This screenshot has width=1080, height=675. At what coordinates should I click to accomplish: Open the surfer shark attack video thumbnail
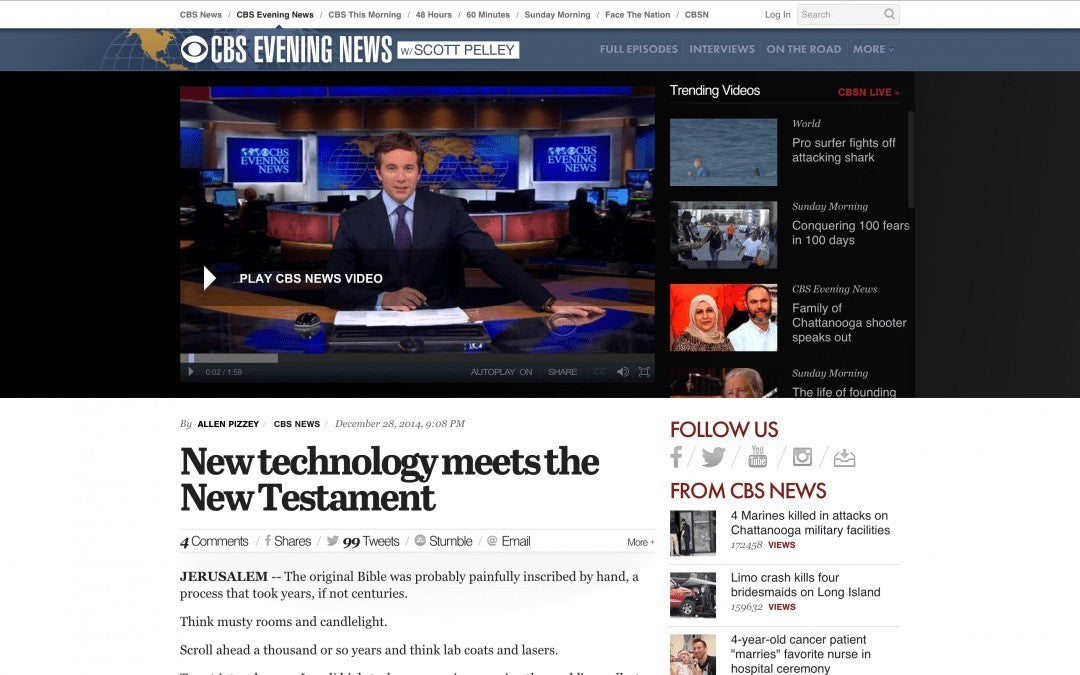pyautogui.click(x=723, y=152)
